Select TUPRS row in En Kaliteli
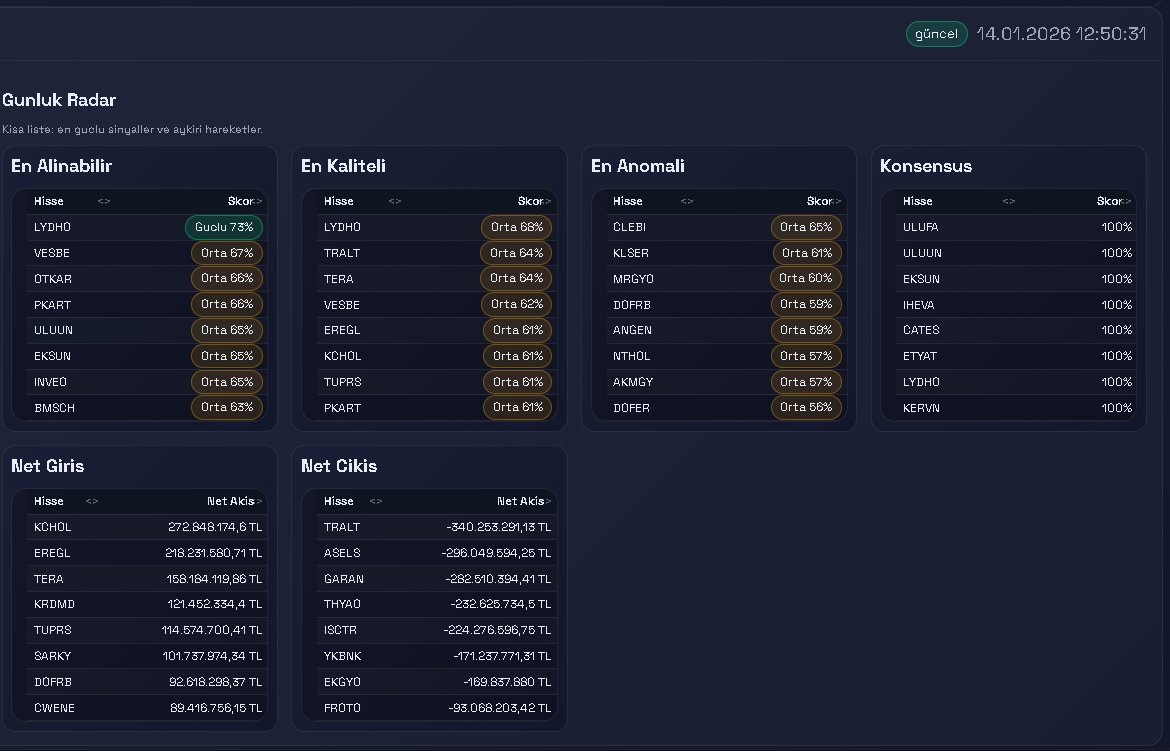Viewport: 1170px width, 751px height. point(437,381)
